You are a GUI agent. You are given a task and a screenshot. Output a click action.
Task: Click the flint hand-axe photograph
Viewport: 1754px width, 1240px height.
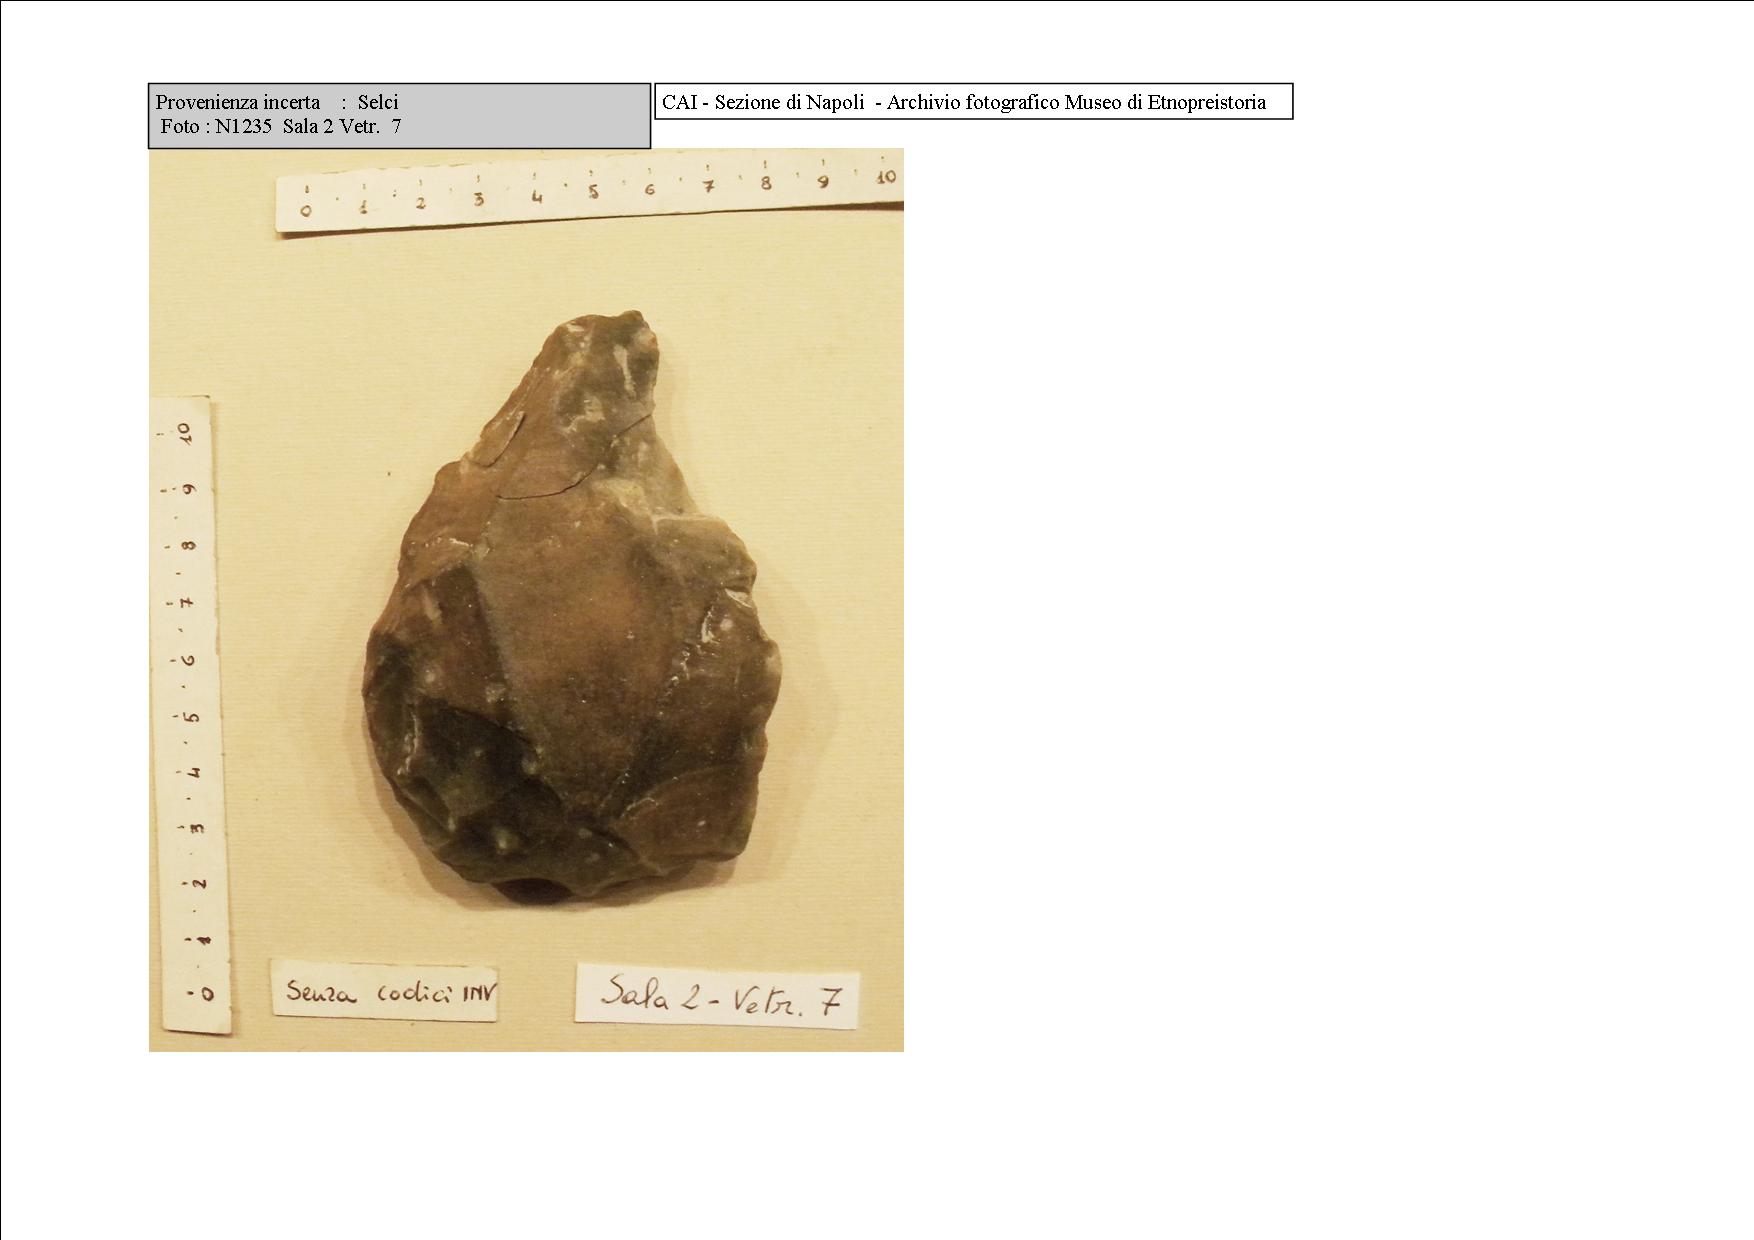pos(526,600)
